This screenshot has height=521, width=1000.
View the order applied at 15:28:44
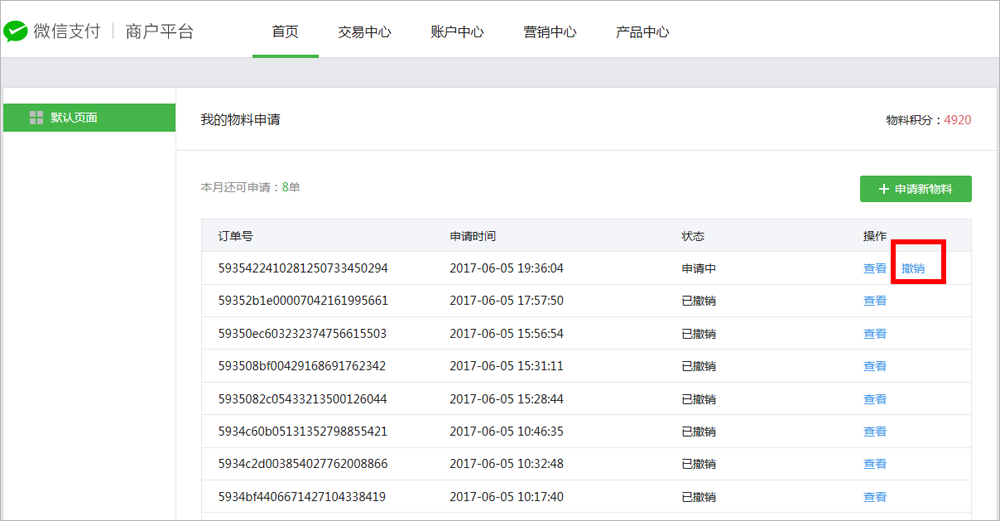coord(874,399)
